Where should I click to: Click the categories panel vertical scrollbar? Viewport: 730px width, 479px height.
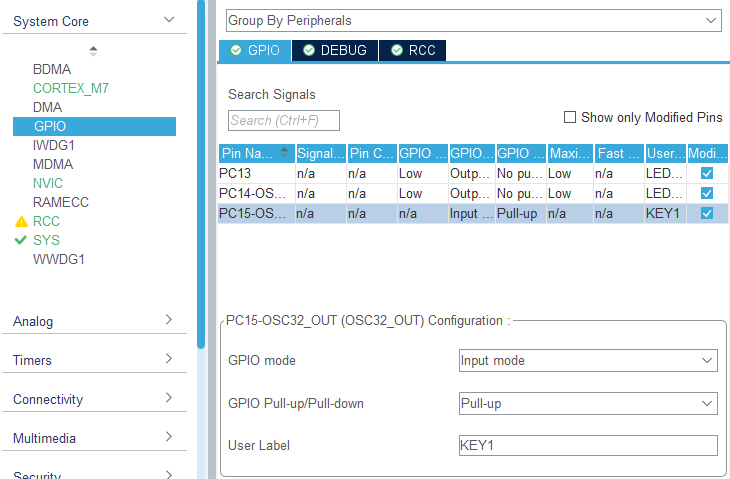tap(201, 175)
